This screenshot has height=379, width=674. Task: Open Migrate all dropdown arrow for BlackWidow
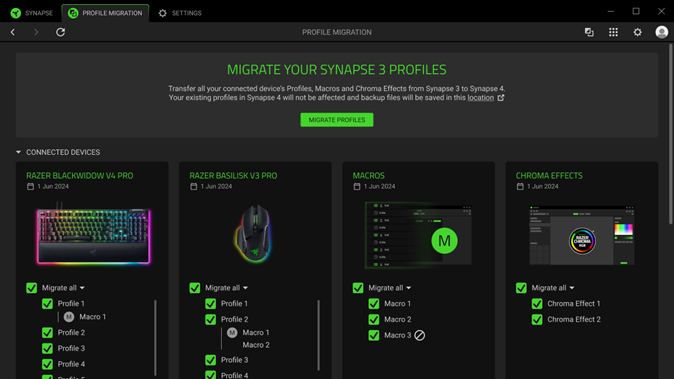[x=82, y=288]
